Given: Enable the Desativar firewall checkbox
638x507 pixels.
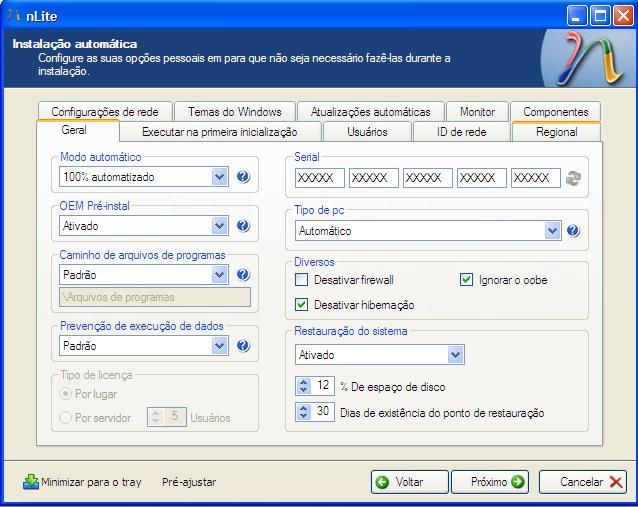Looking at the screenshot, I should pyautogui.click(x=301, y=280).
